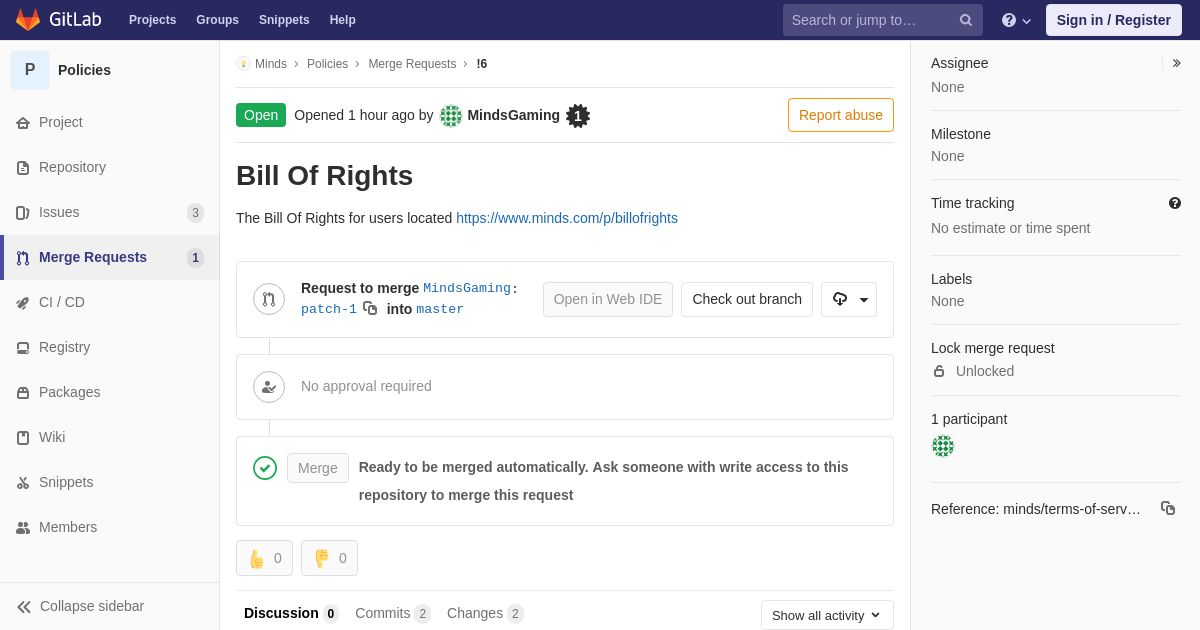Click the Report abuse button
1200x630 pixels.
coord(841,115)
